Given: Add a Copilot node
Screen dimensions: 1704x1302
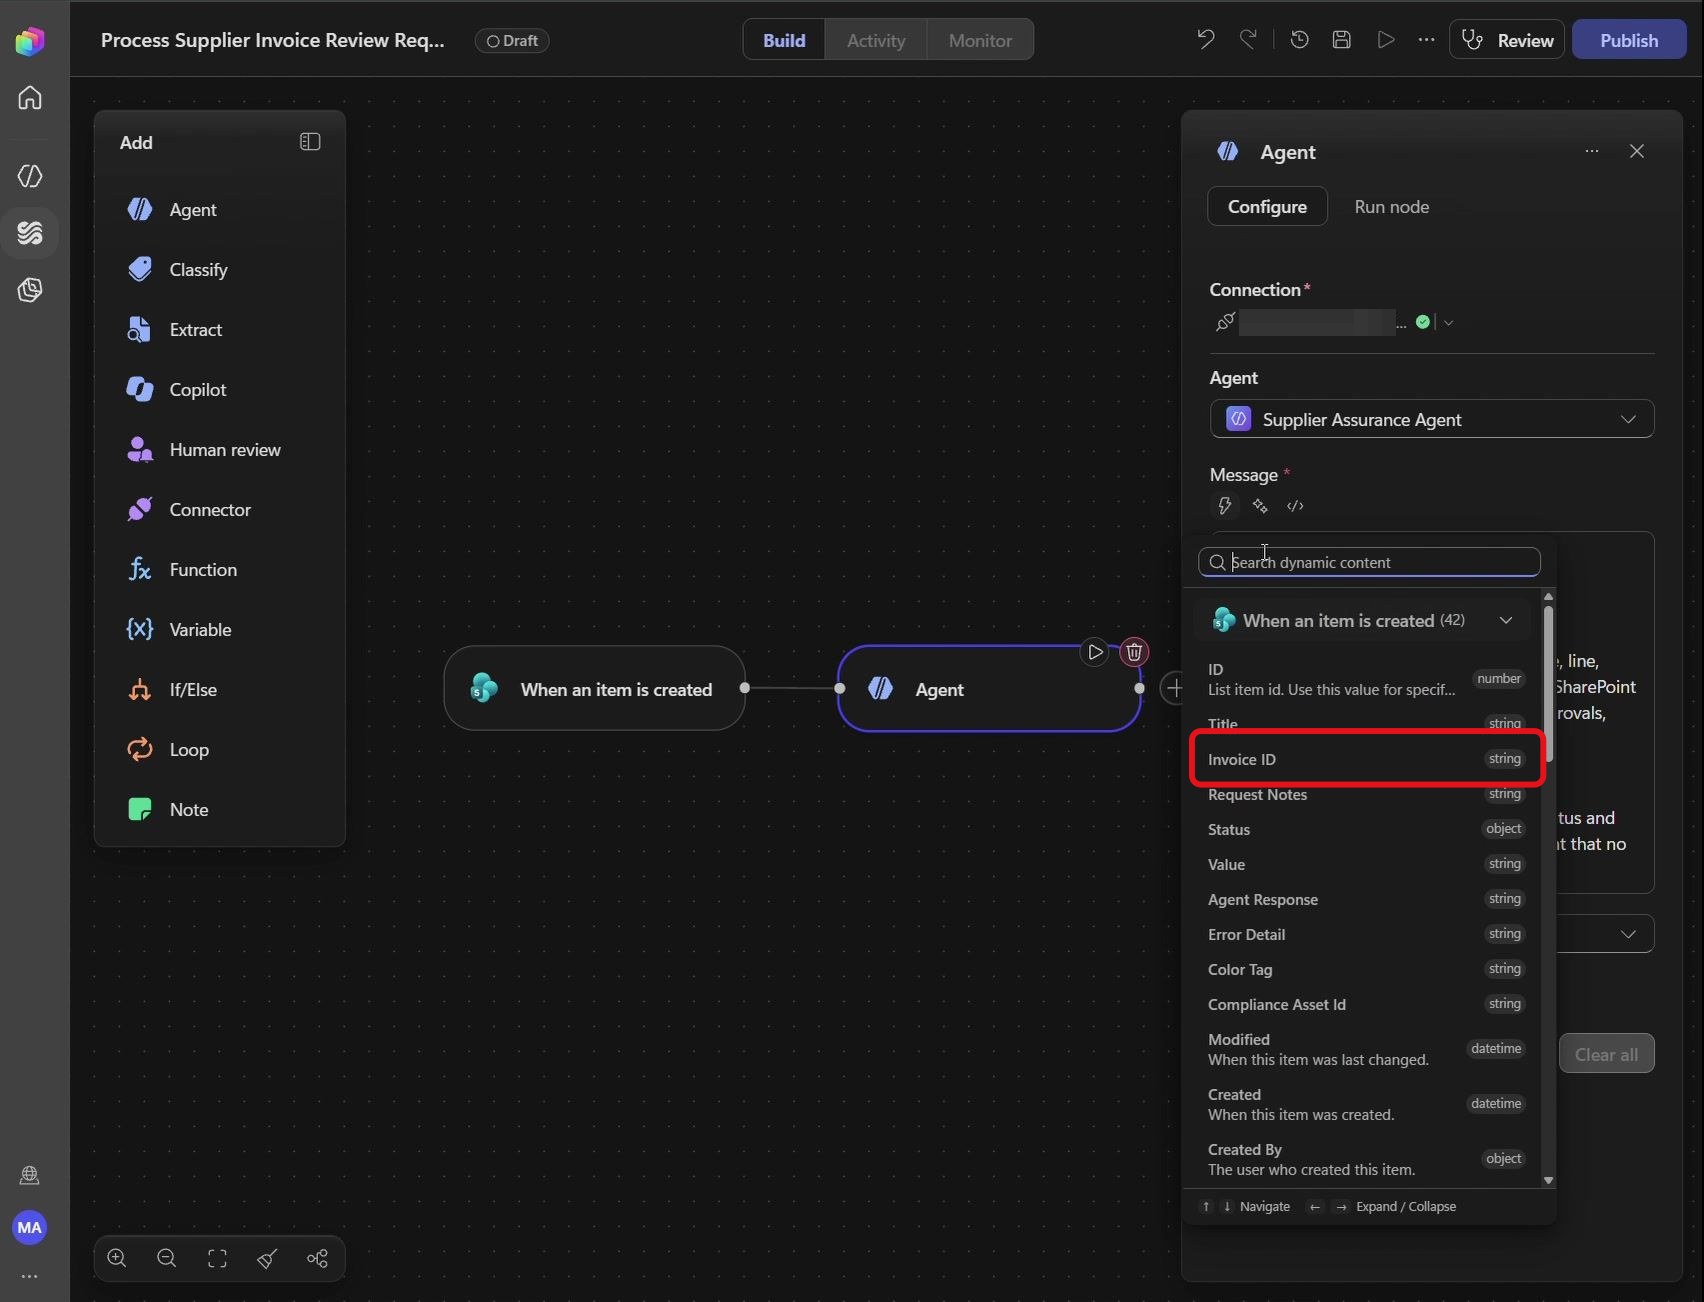Looking at the screenshot, I should coord(220,390).
